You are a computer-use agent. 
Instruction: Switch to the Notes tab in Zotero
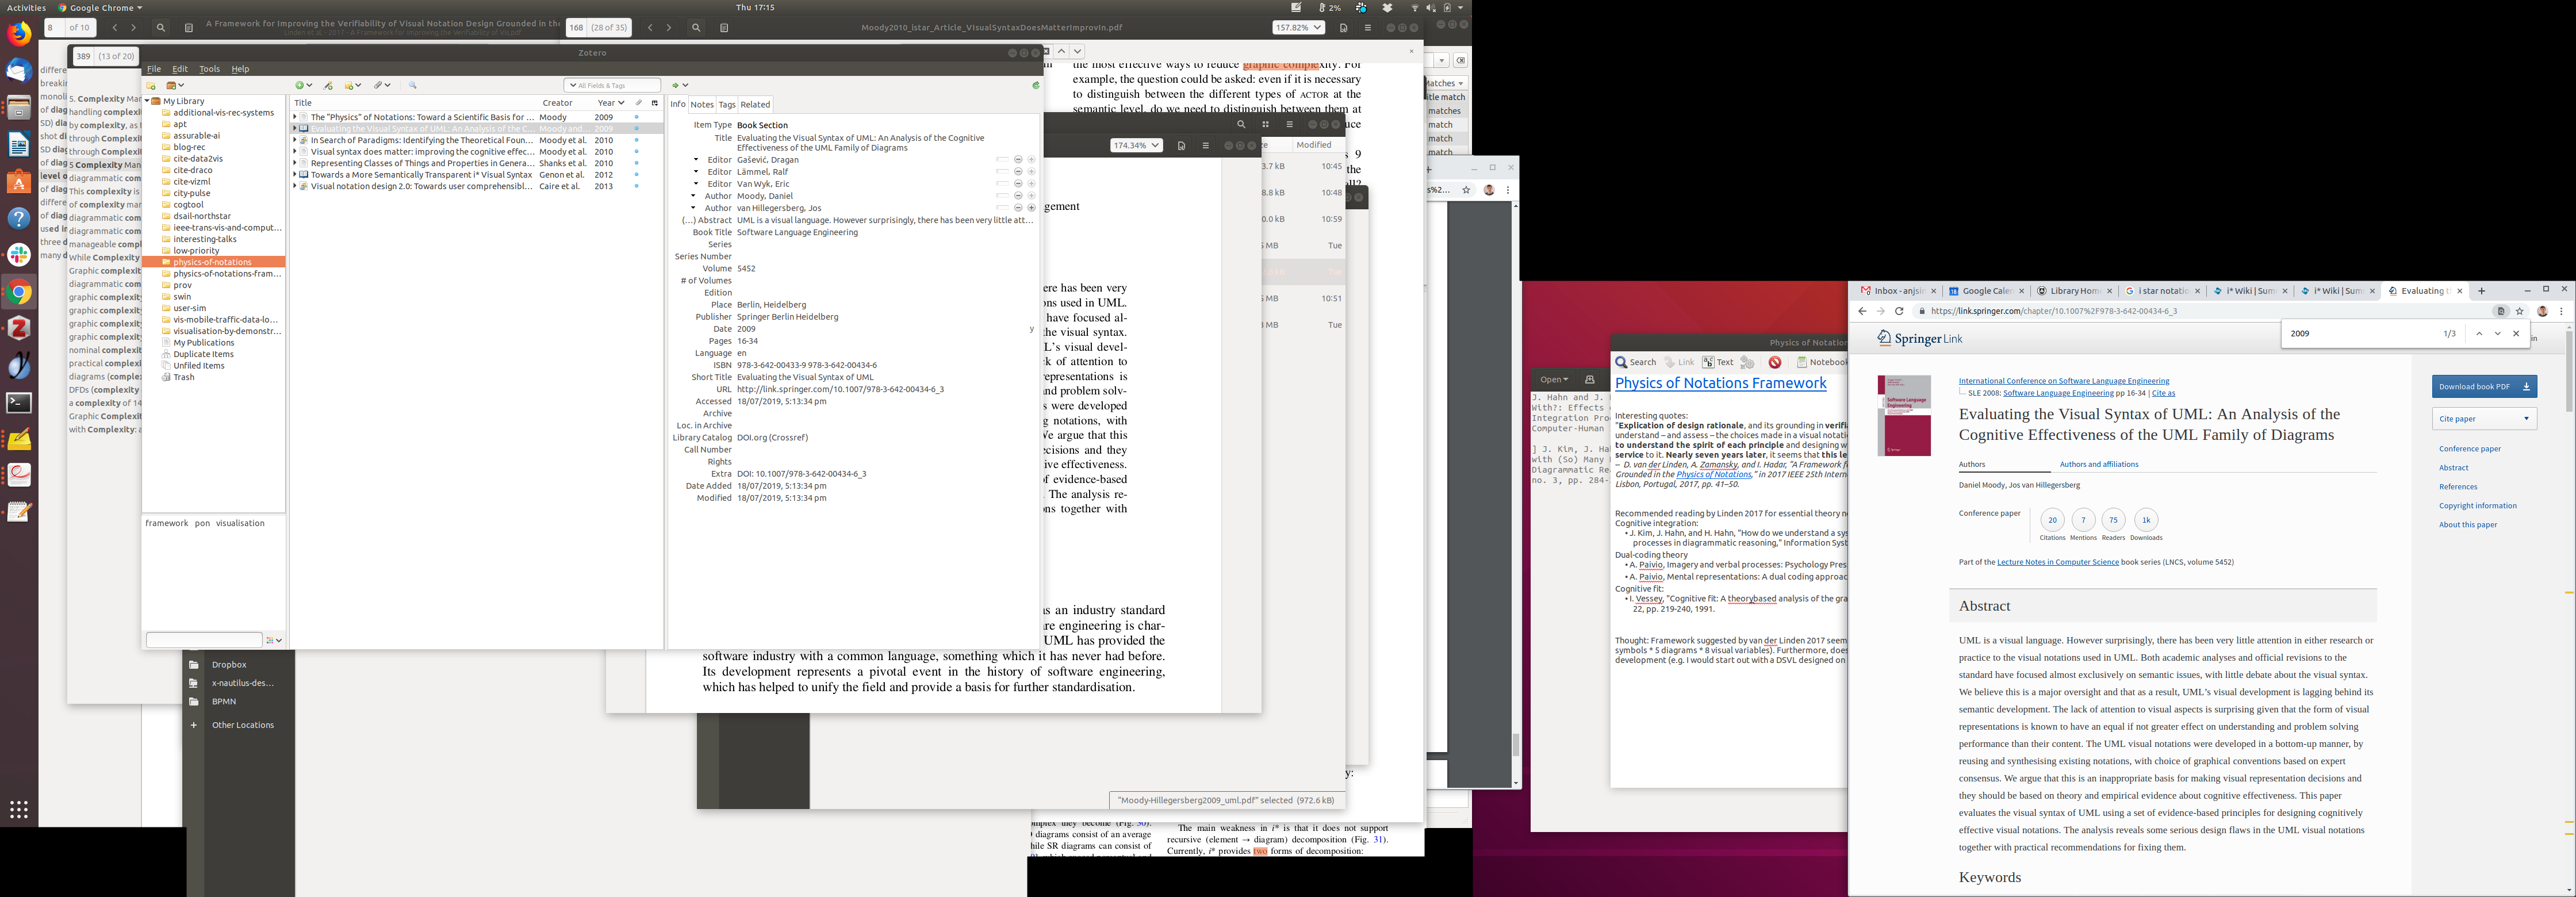702,104
